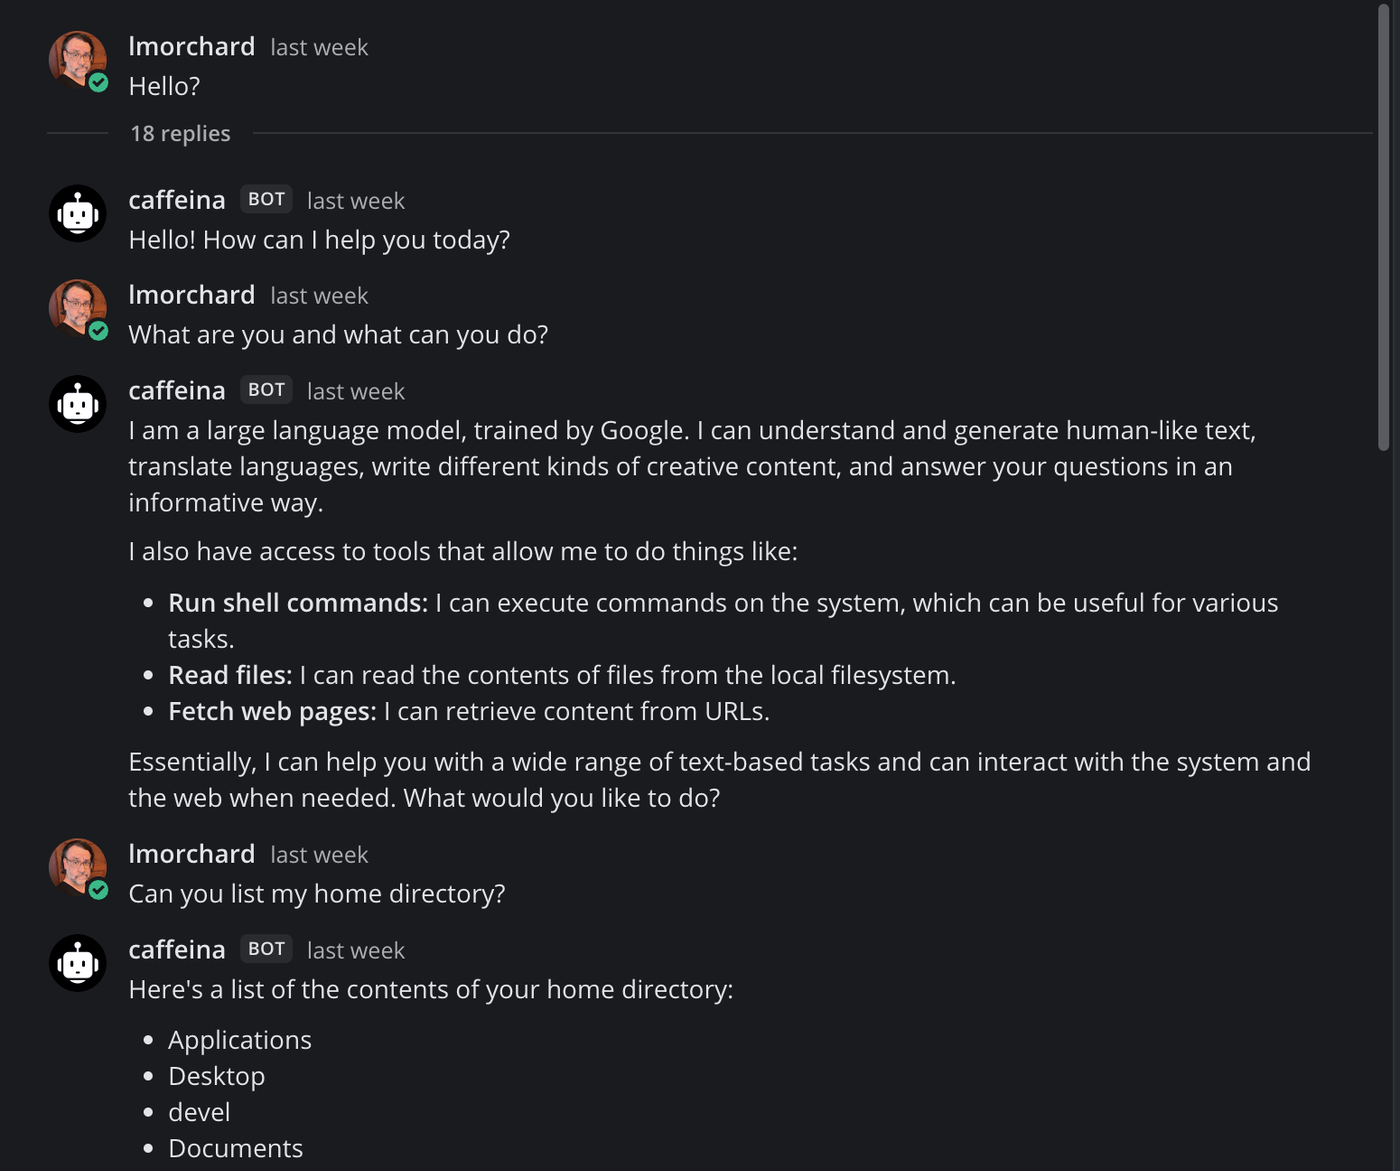This screenshot has width=1400, height=1171.
Task: Select "Applications" in the home directory list
Action: 240,1040
